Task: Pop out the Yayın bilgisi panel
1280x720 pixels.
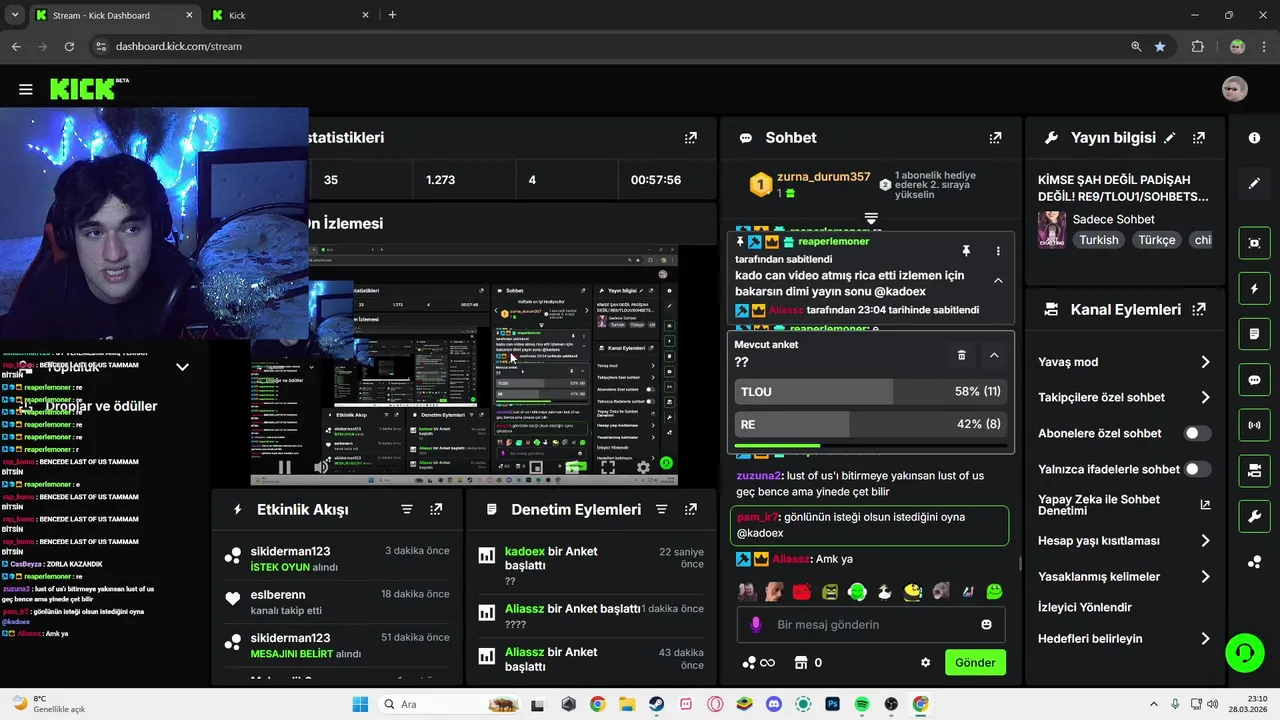Action: point(1199,138)
